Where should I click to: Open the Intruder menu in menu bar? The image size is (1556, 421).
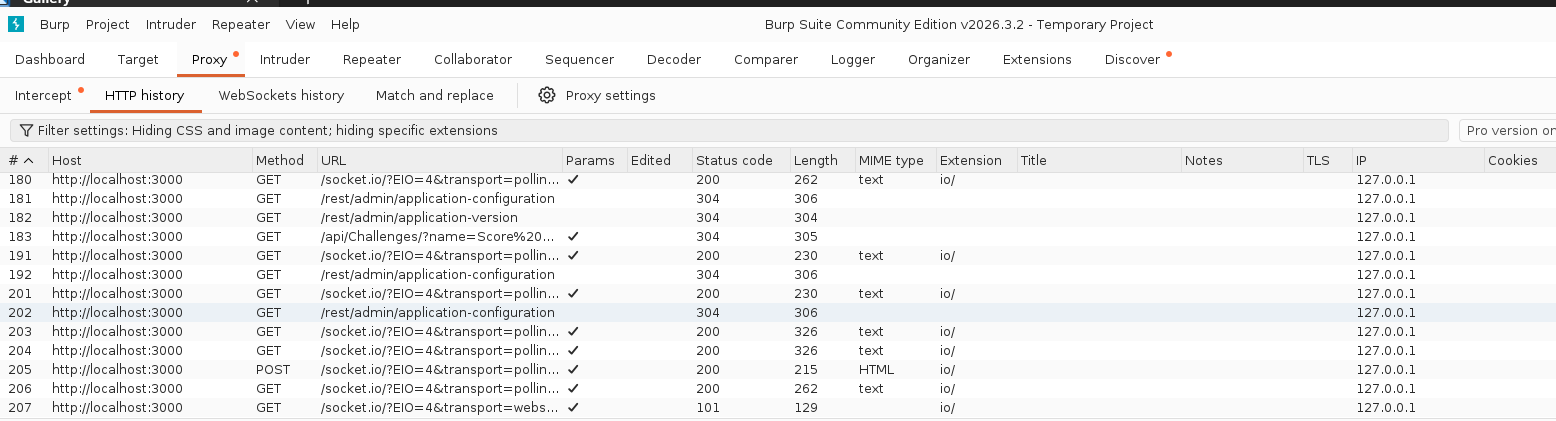(x=171, y=24)
